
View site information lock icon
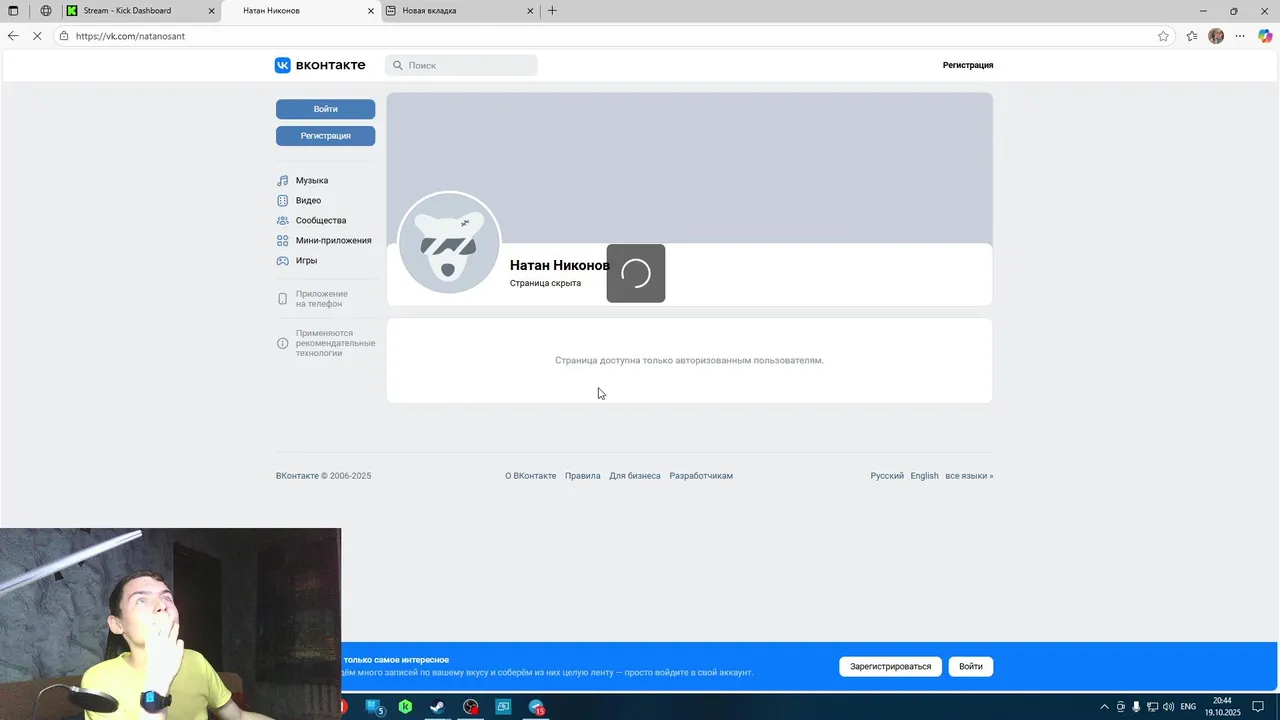point(64,36)
